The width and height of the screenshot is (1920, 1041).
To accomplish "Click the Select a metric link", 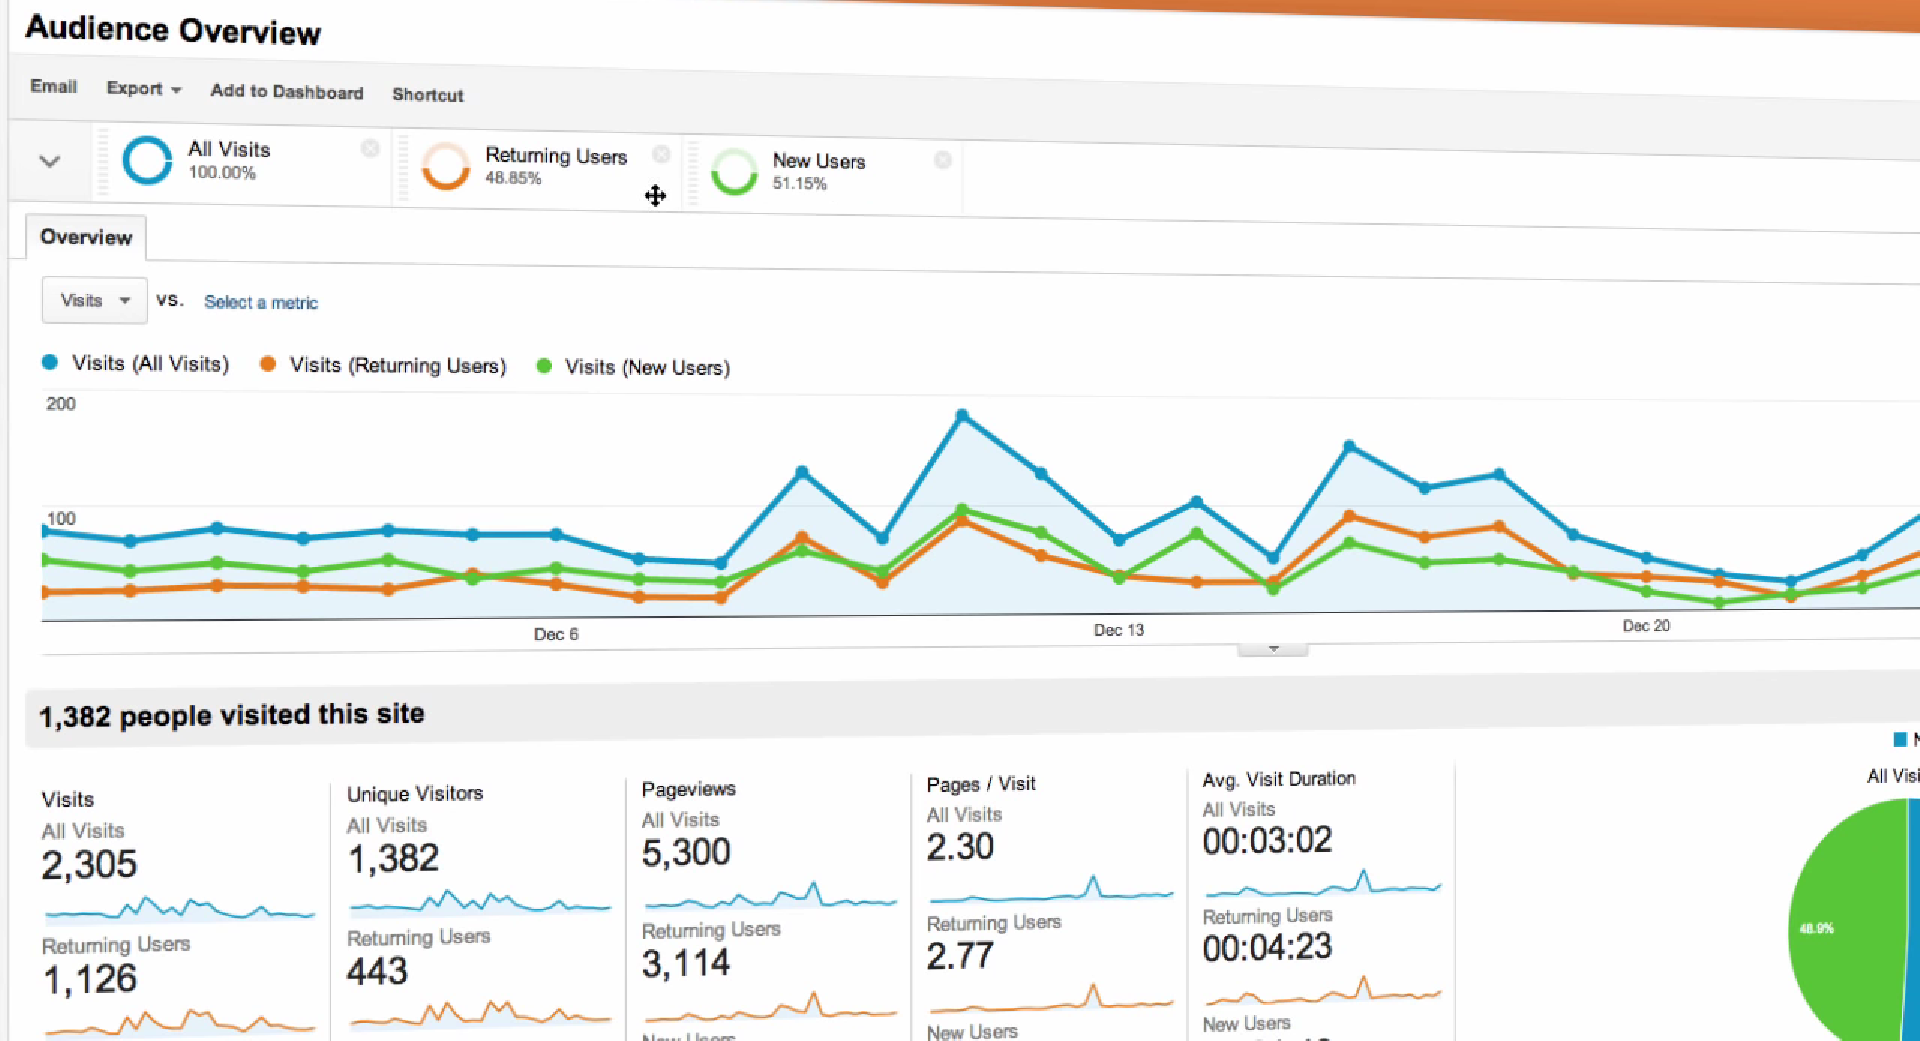I will 261,302.
